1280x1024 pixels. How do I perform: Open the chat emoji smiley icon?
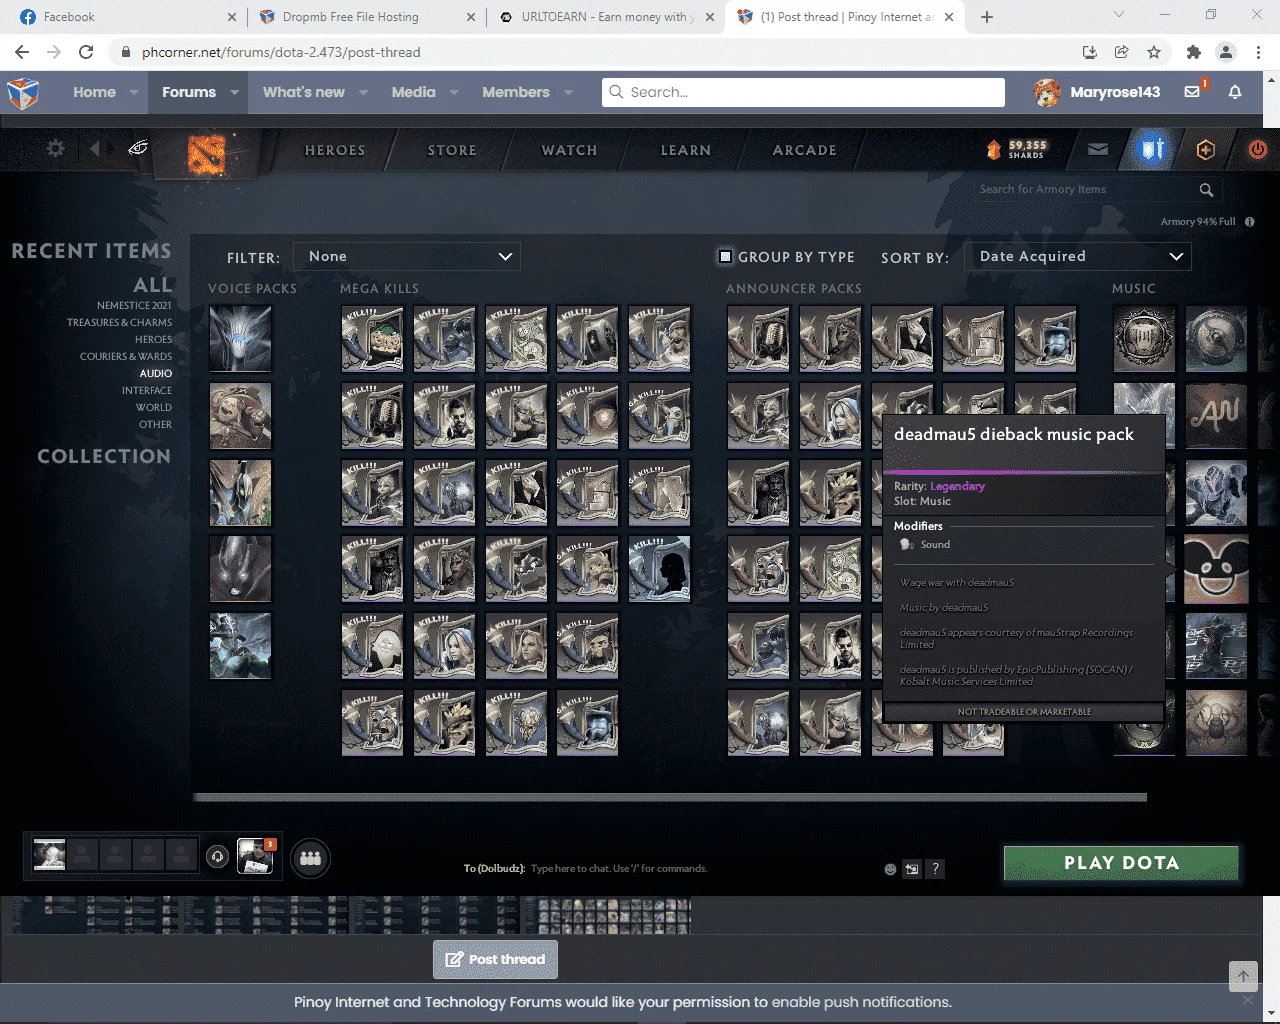pos(890,869)
